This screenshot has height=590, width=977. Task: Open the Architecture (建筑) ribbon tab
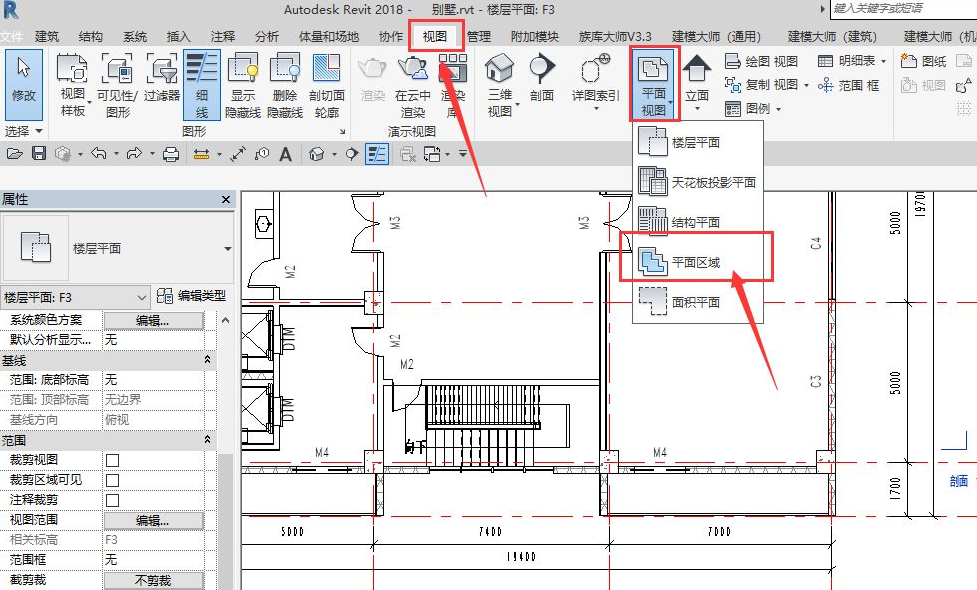(x=47, y=36)
